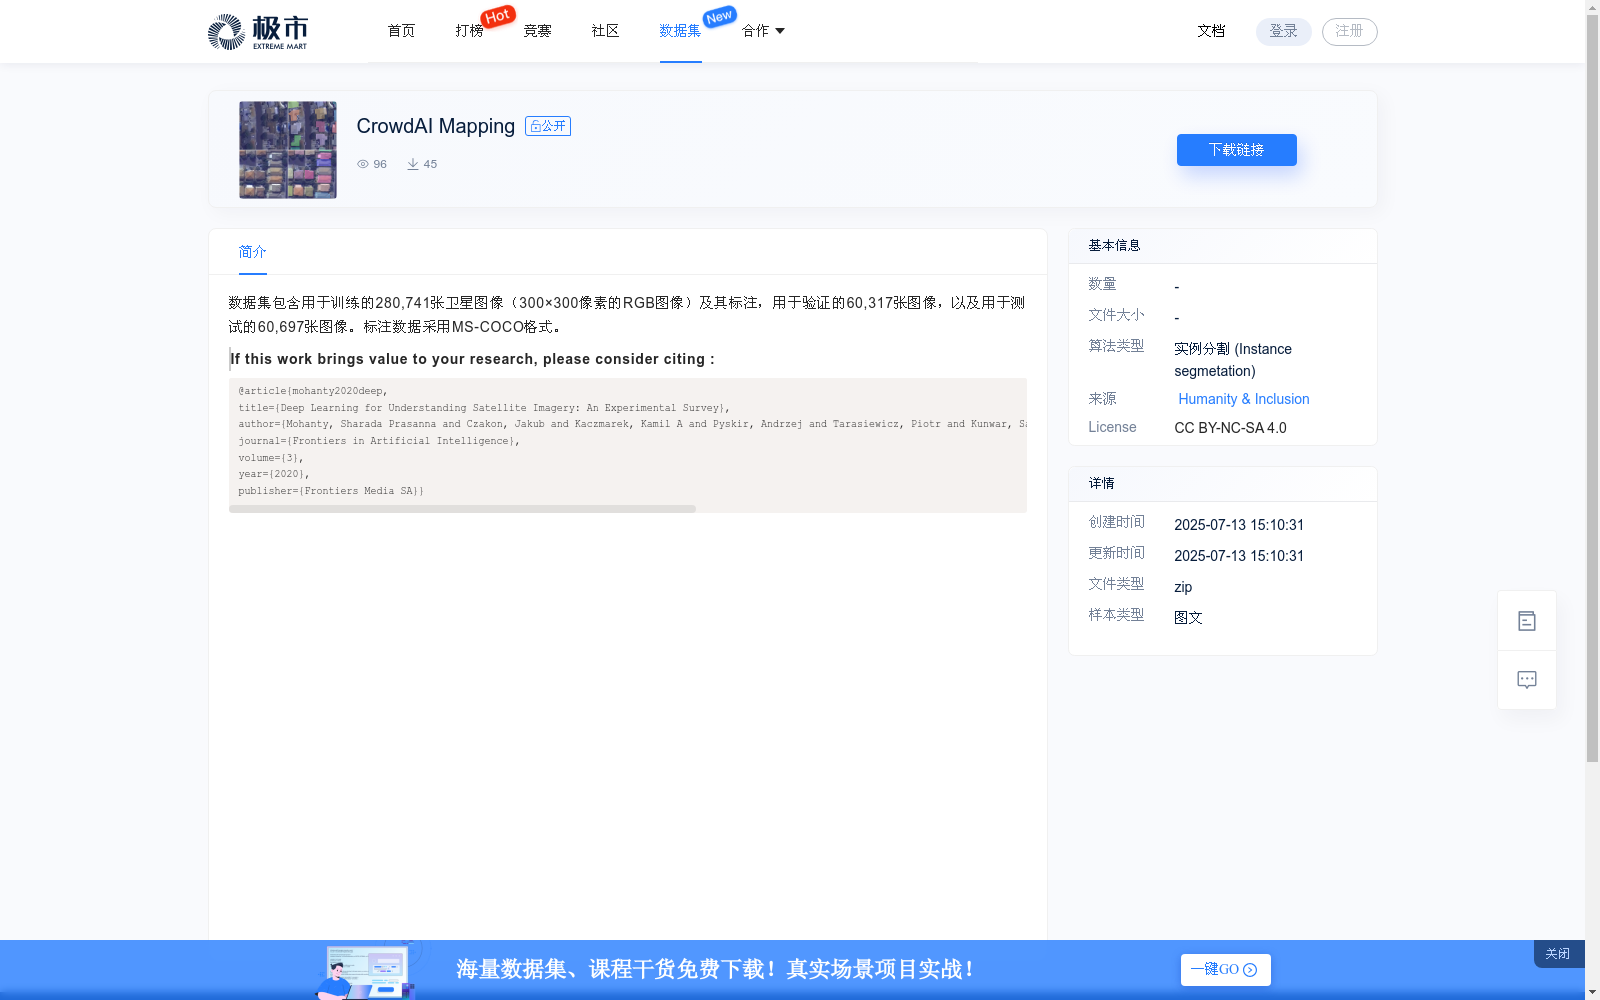1600x1000 pixels.
Task: Click the 登录 login button
Action: click(1284, 32)
